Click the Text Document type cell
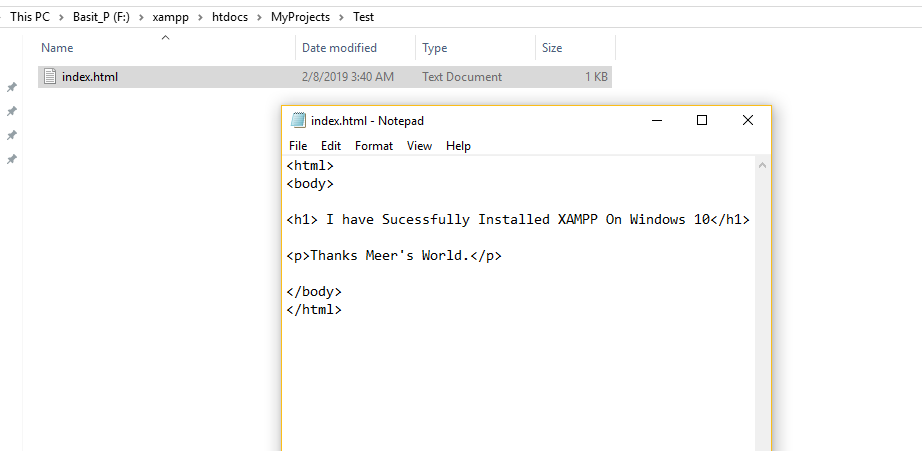This screenshot has height=451, width=922. click(x=462, y=76)
